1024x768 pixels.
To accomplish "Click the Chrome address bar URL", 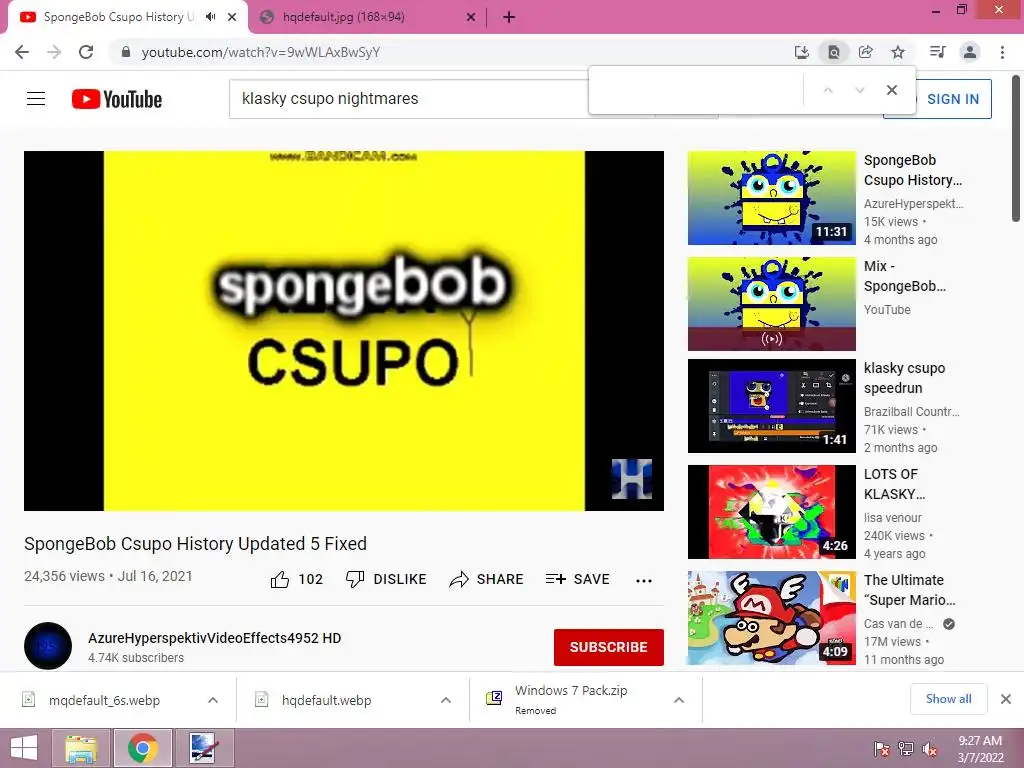I will (261, 52).
